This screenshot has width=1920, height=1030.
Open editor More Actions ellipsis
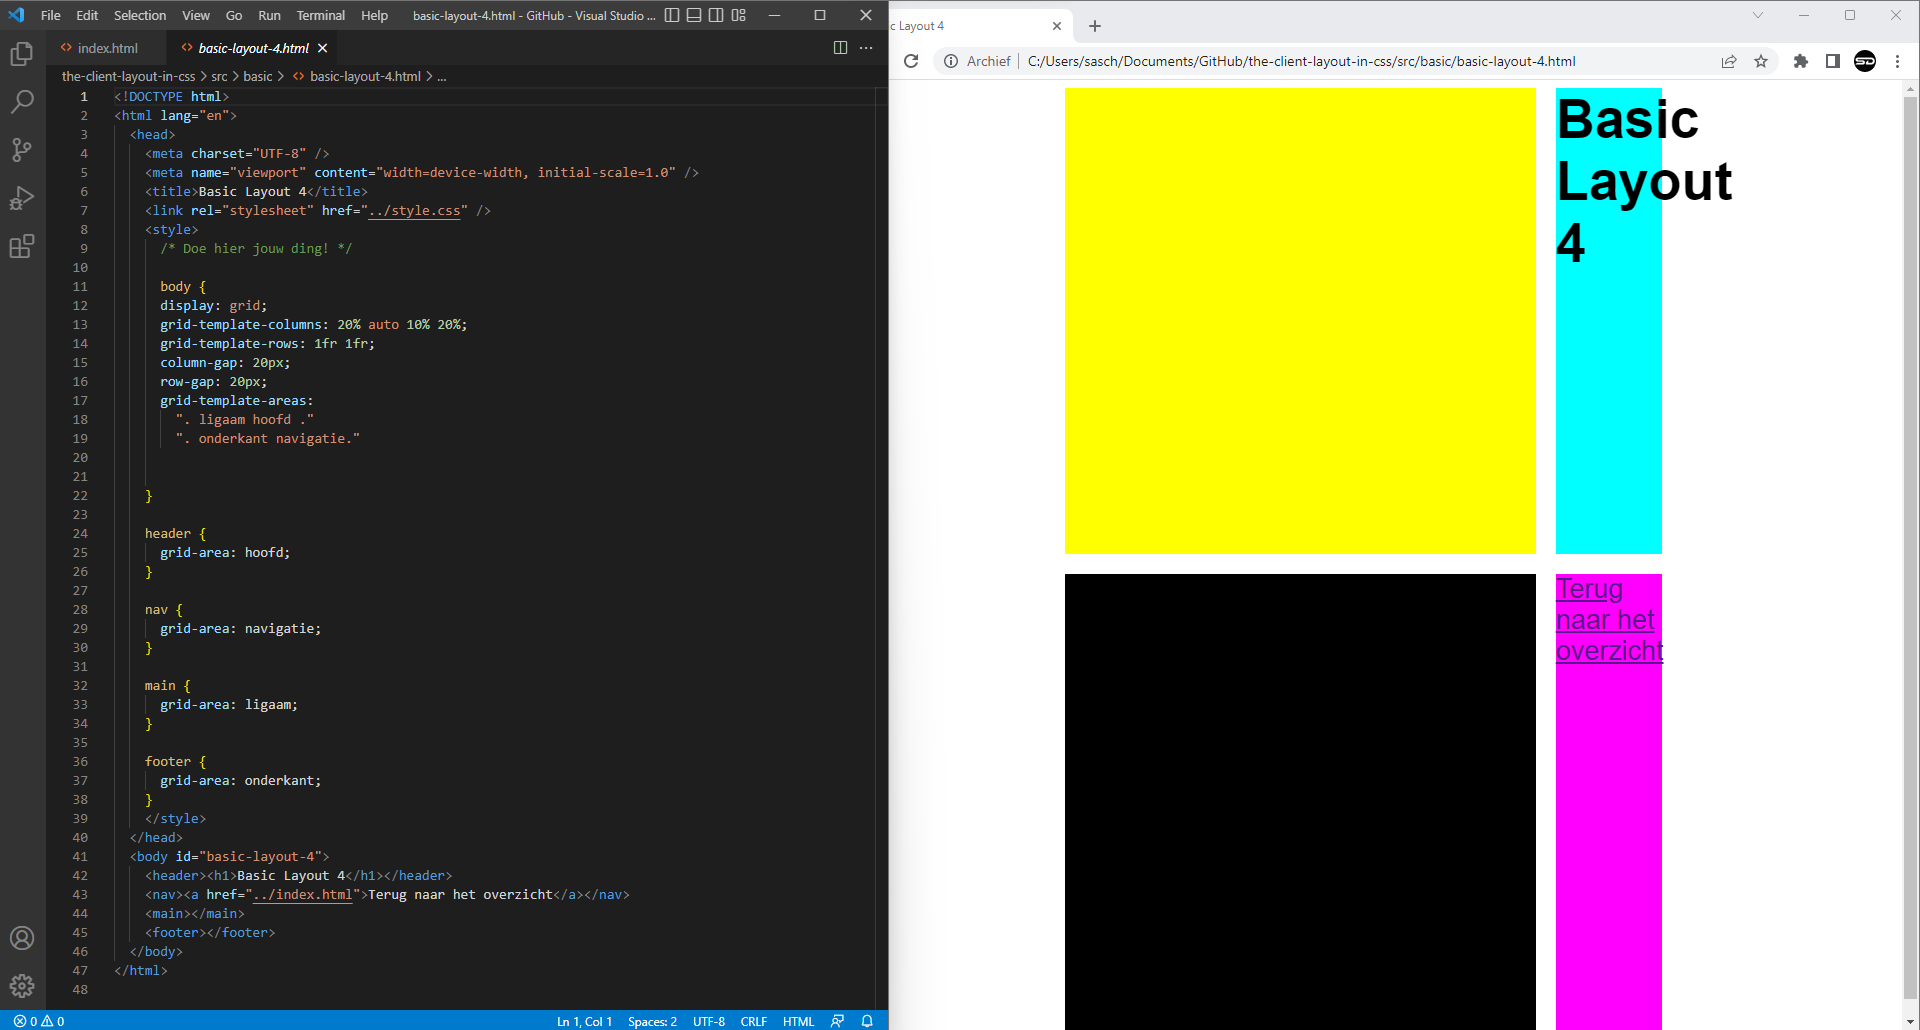click(866, 48)
